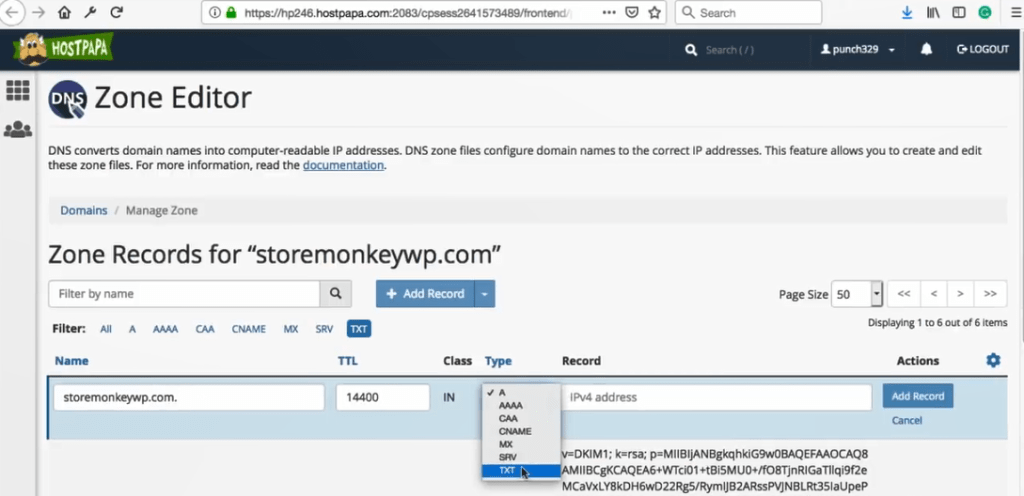Screen dimensions: 1024x496
Task: Click the site info icon in URL bar
Action: click(x=214, y=12)
